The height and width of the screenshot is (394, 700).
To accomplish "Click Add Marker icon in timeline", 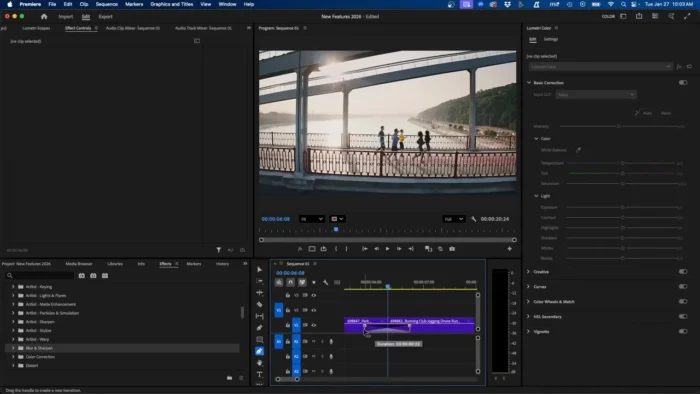I will 314,282.
